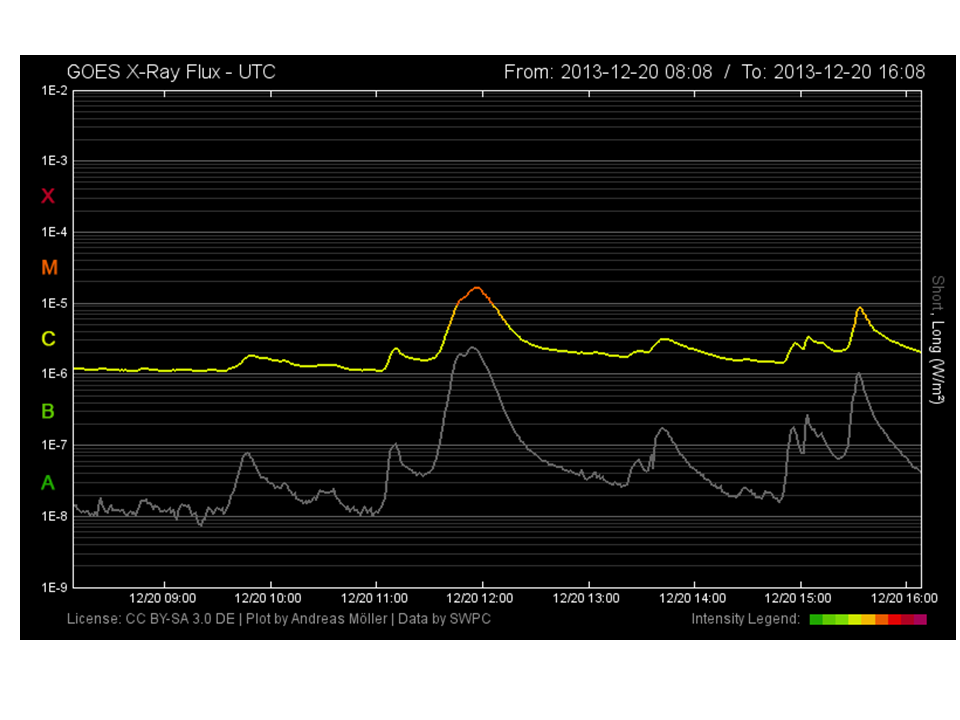Click the 12/20 12:00 time axis label
The width and height of the screenshot is (960, 720).
482,598
